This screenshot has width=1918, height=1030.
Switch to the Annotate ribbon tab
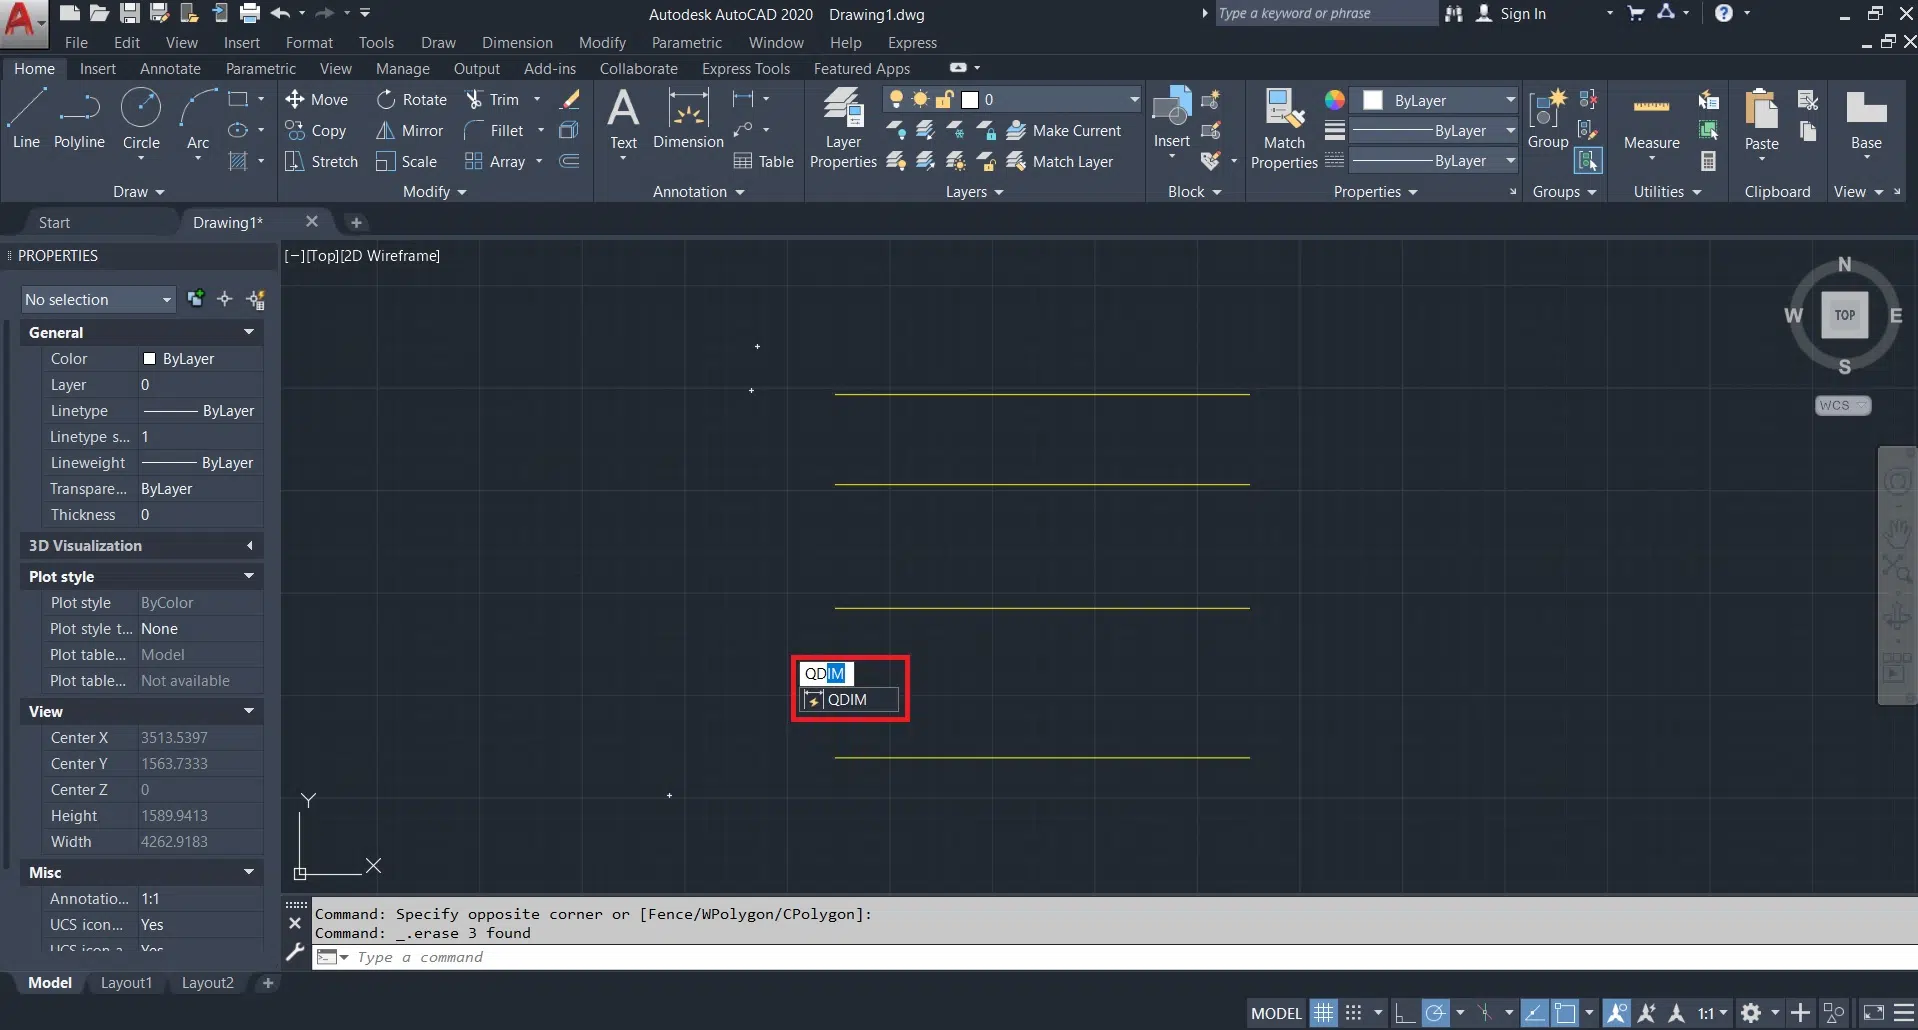point(170,69)
